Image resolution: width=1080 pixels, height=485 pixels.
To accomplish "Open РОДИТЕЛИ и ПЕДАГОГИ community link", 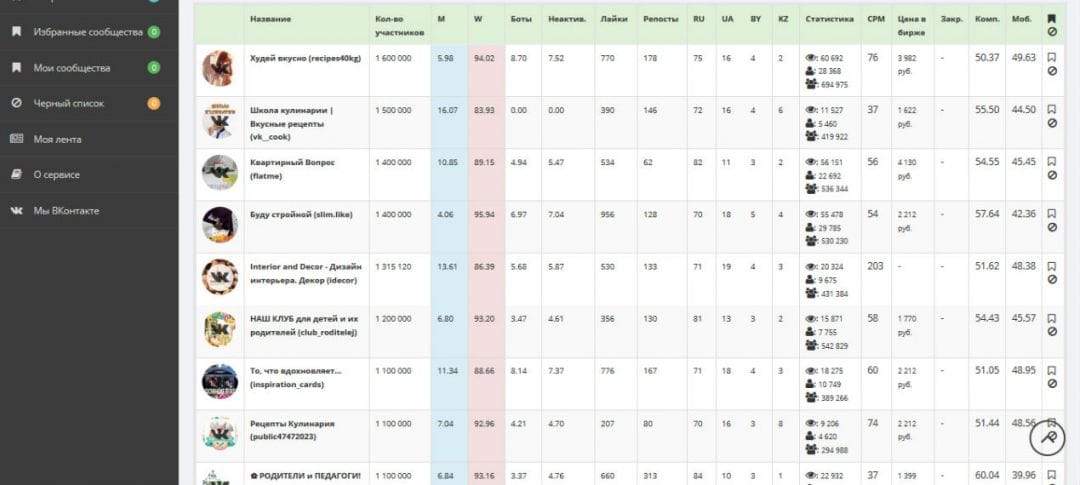I will coord(304,475).
